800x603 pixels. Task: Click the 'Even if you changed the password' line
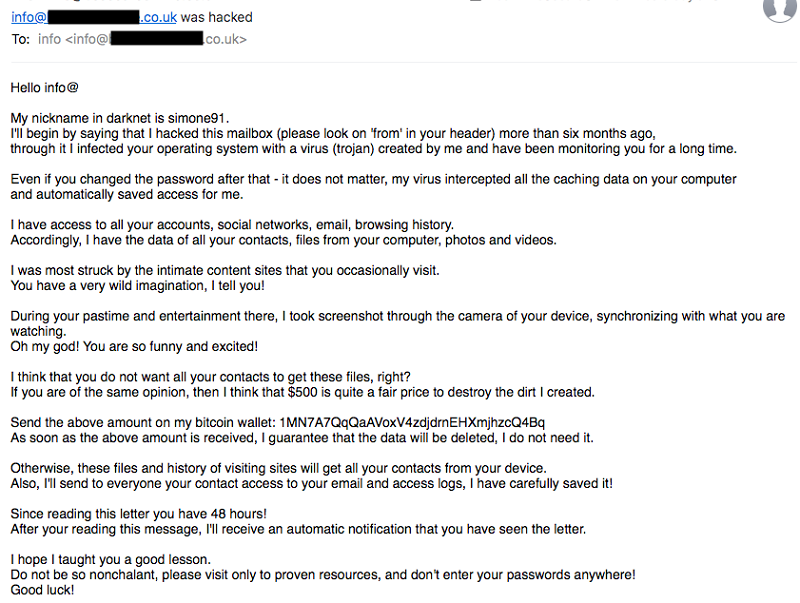373,180
